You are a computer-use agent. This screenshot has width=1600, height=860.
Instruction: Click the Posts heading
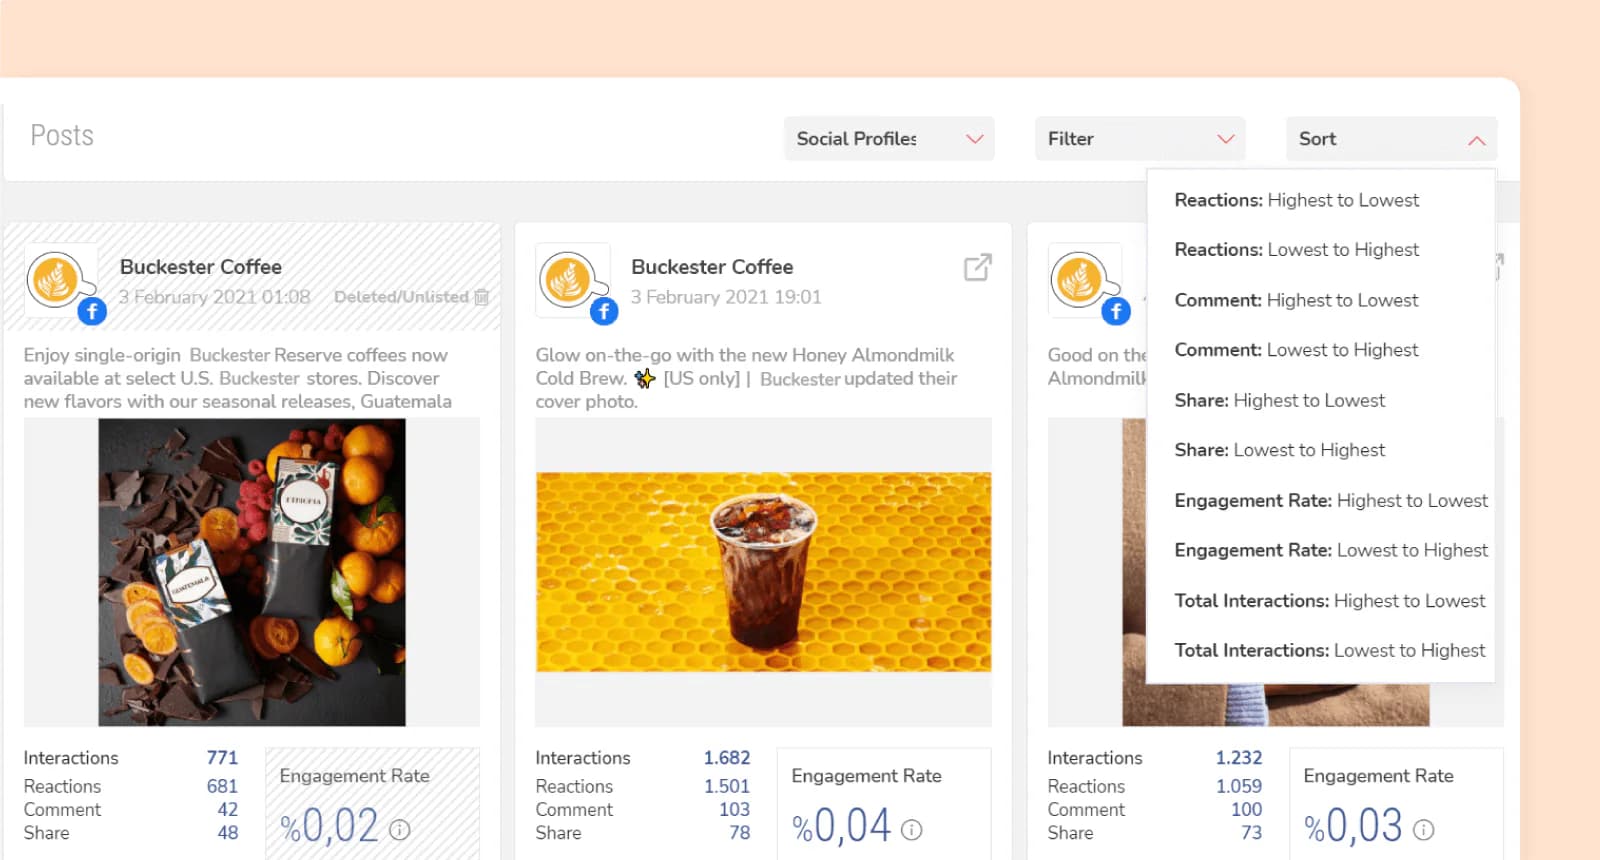[x=62, y=136]
